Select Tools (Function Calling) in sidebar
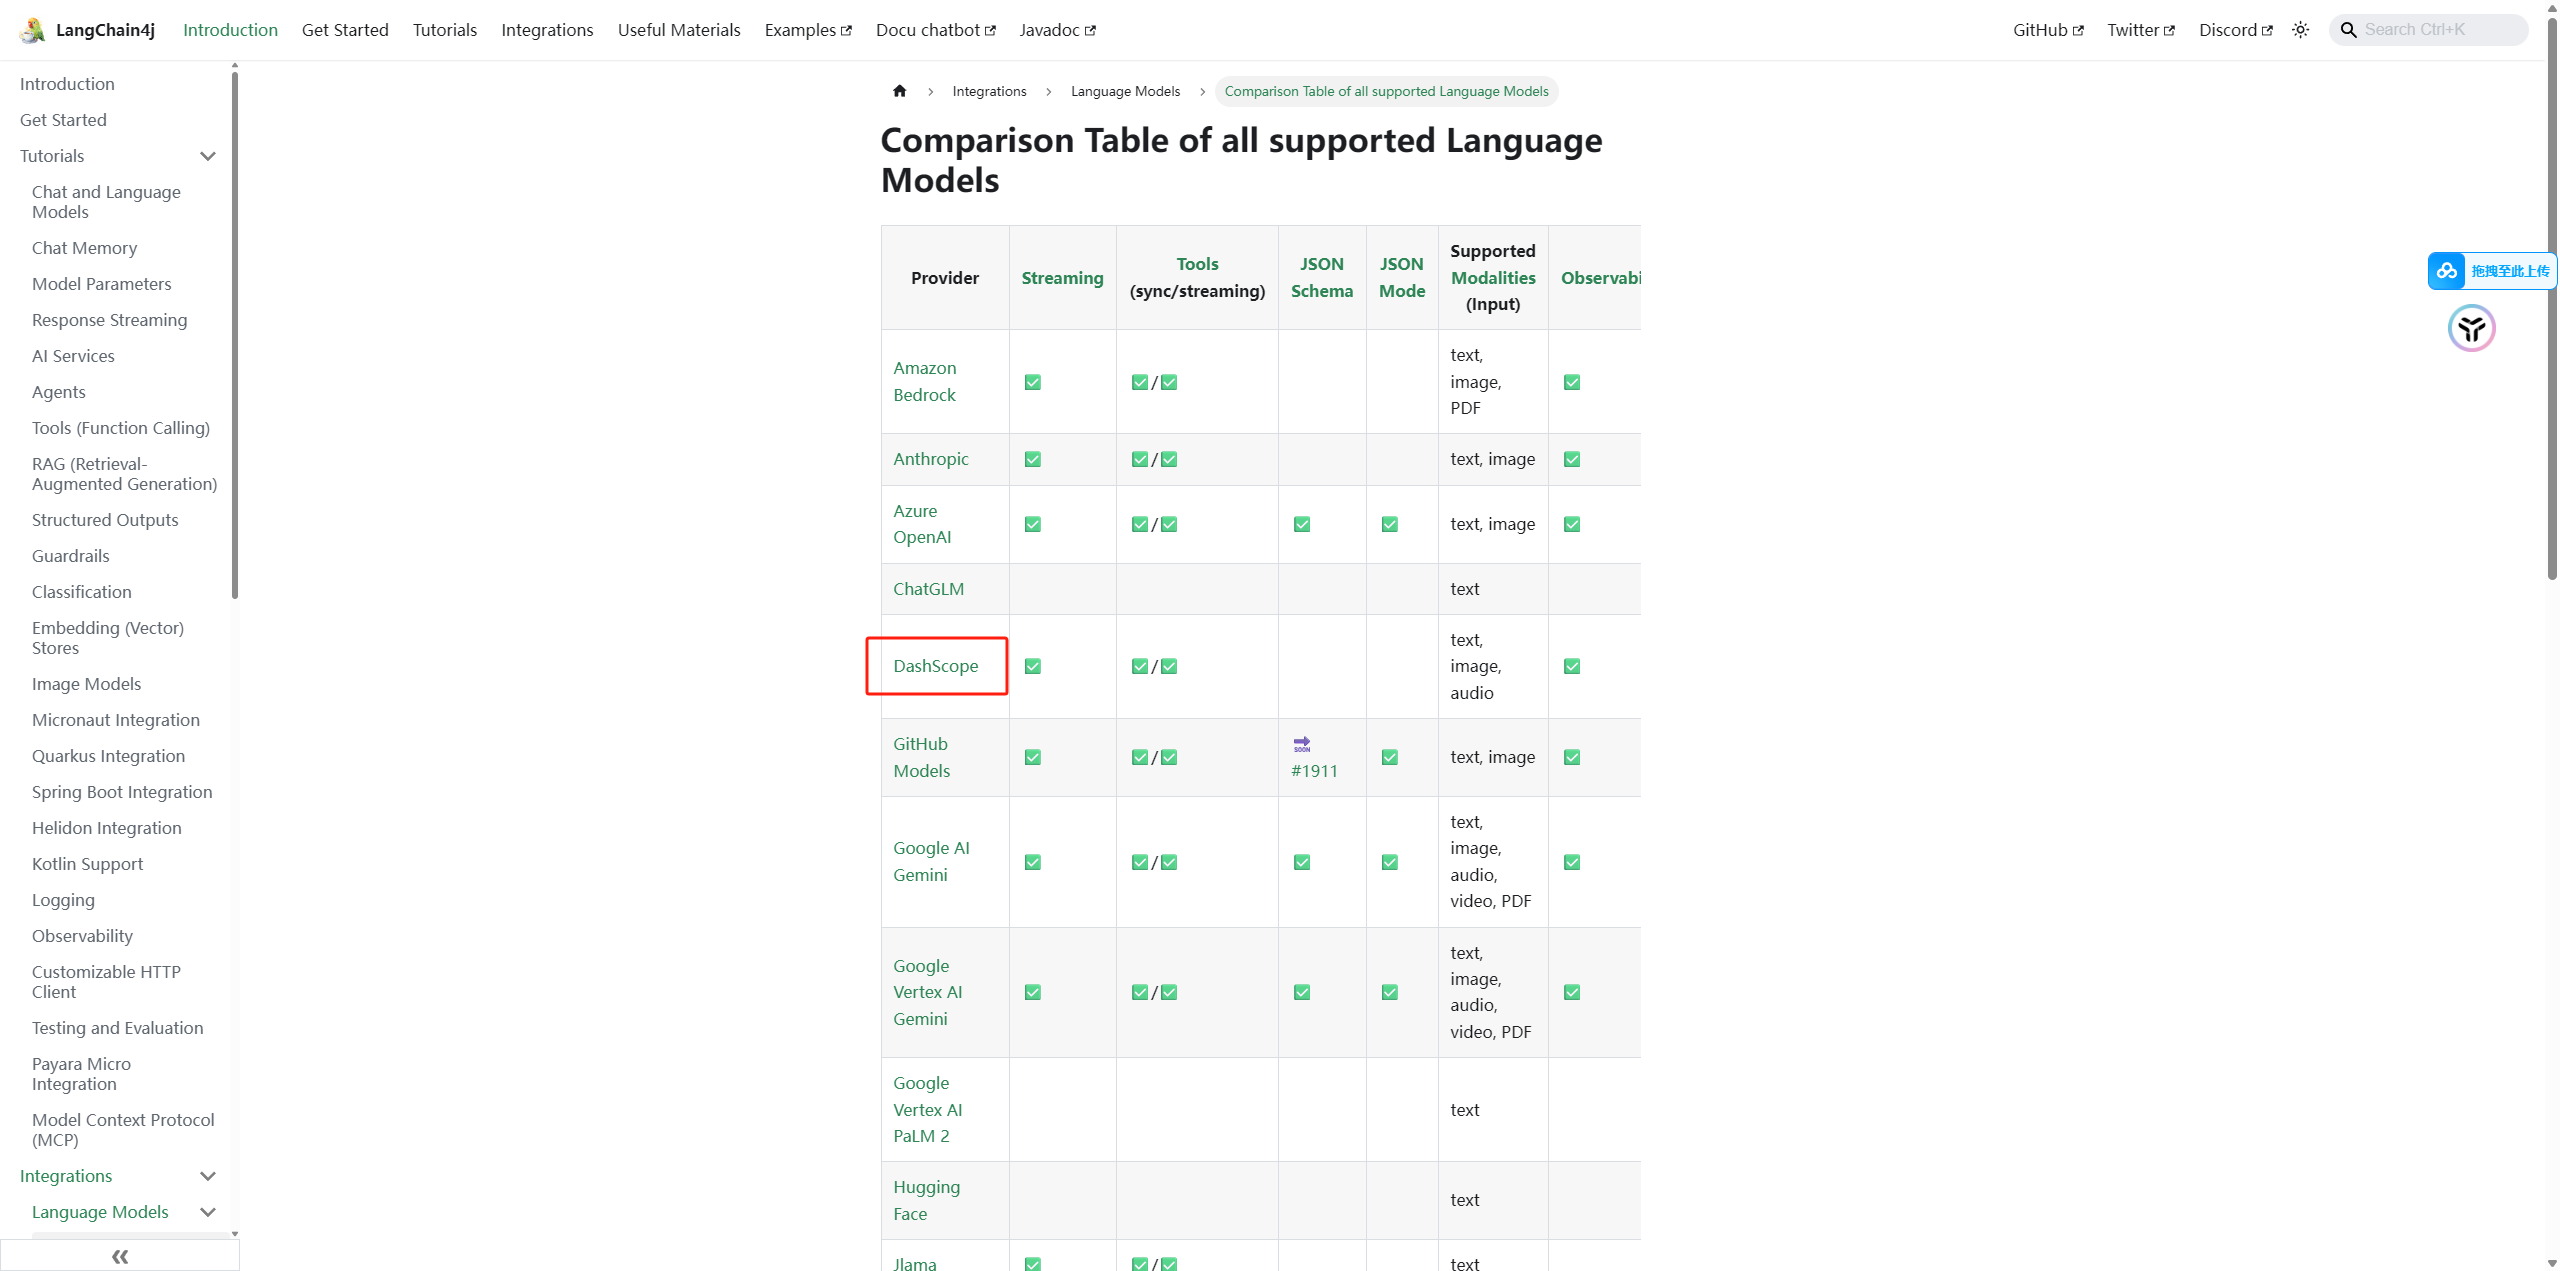 click(x=121, y=428)
